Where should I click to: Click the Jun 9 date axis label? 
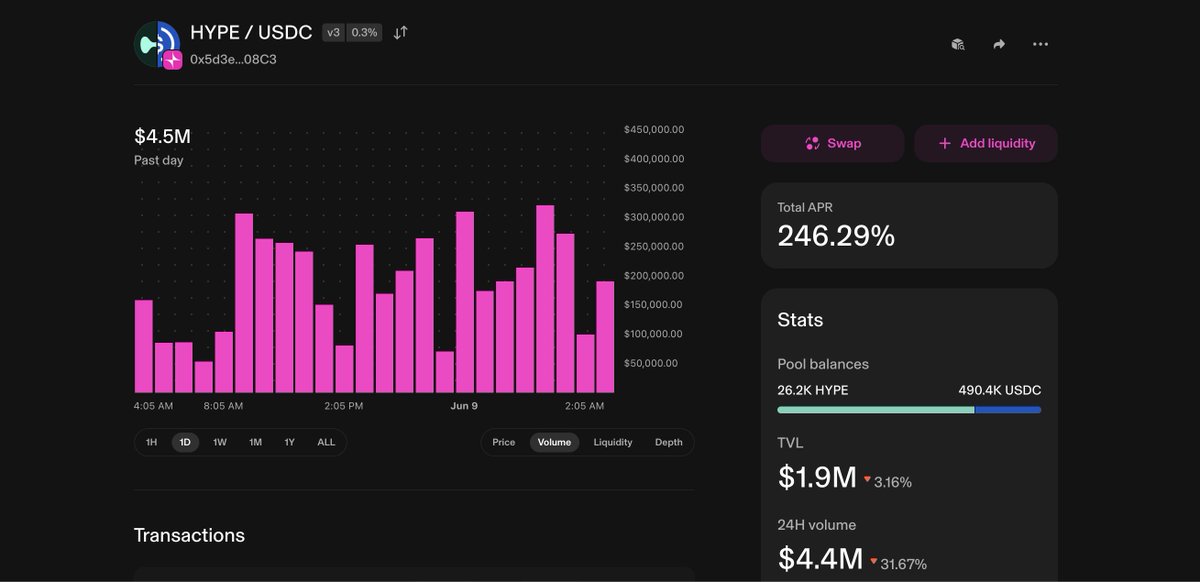point(464,406)
